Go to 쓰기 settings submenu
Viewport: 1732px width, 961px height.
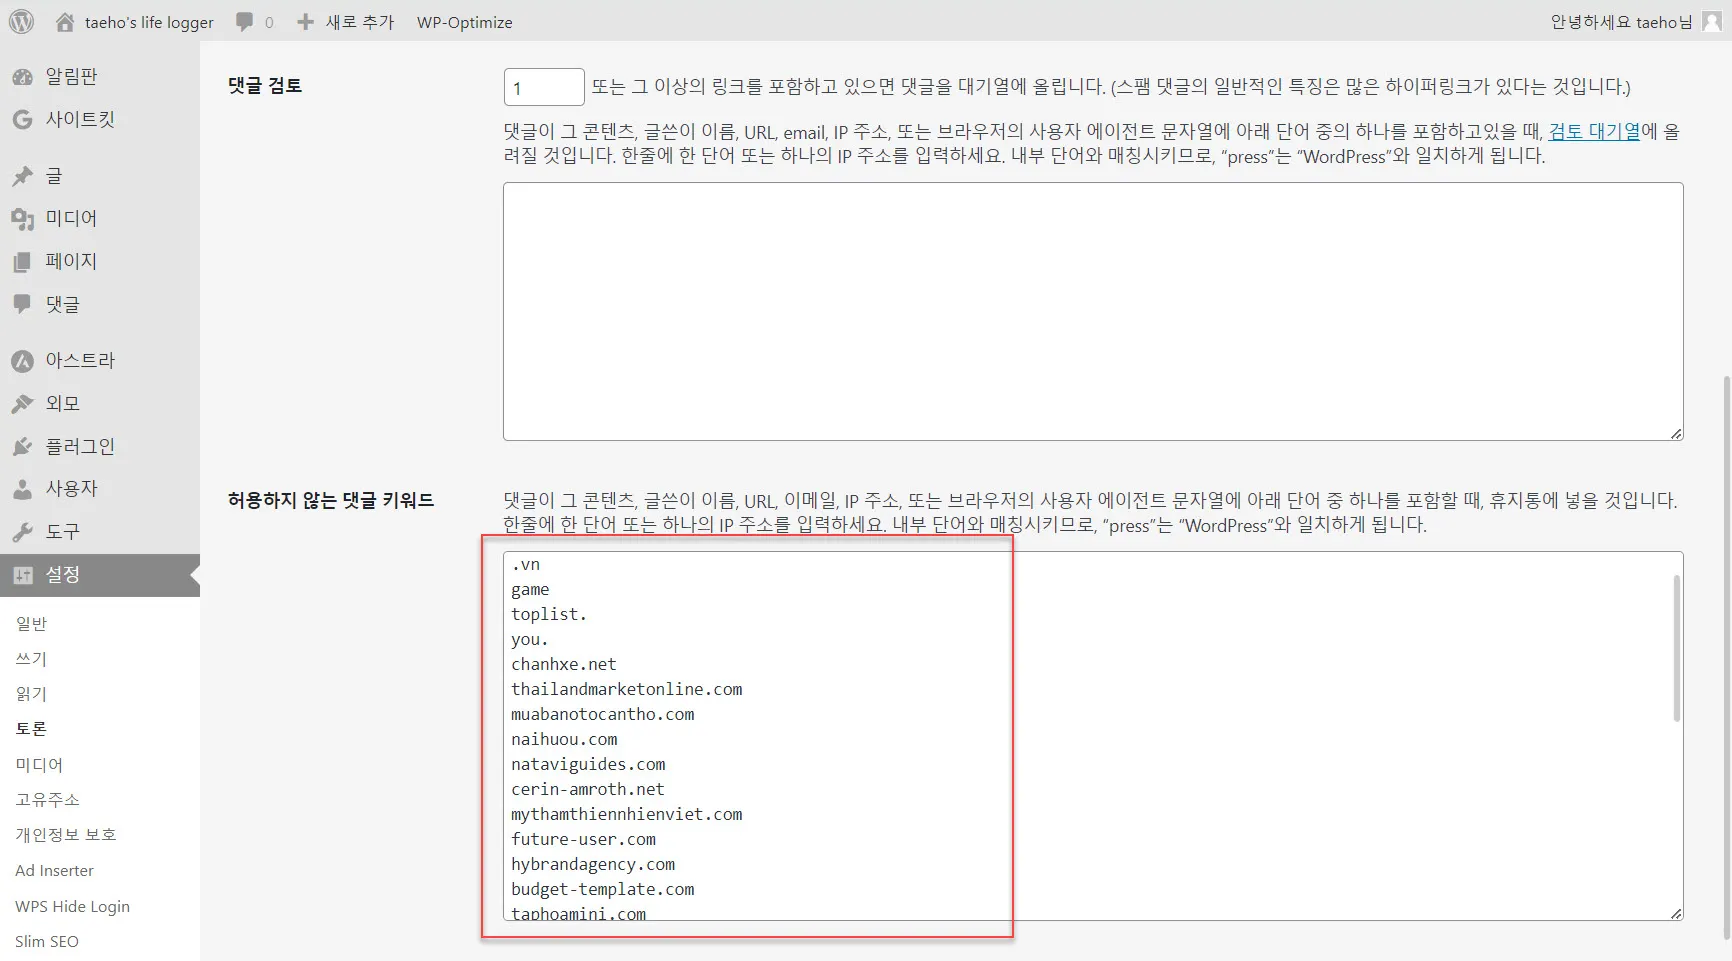pyautogui.click(x=31, y=659)
